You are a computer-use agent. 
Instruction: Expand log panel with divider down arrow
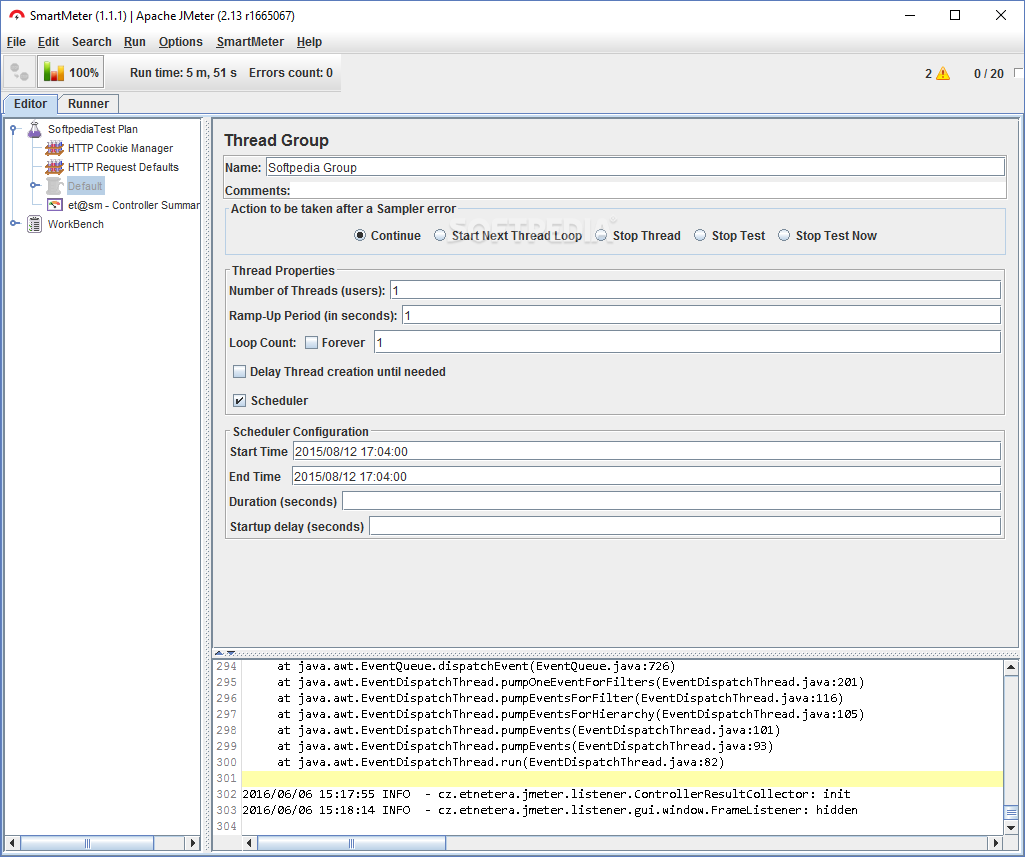pyautogui.click(x=231, y=653)
